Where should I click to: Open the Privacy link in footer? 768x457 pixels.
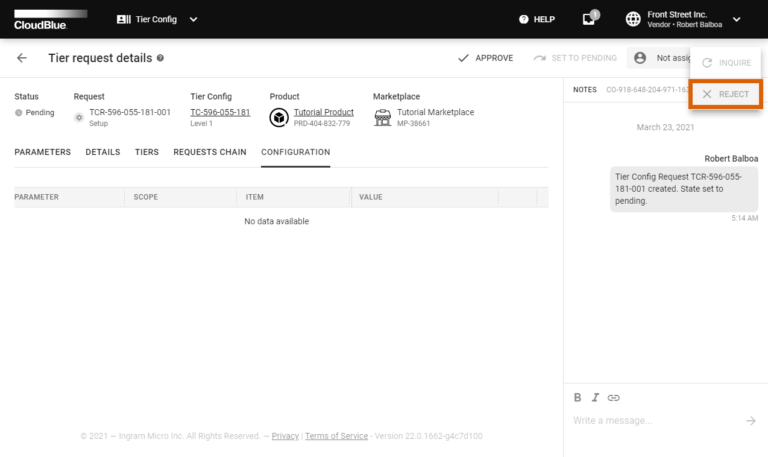pos(285,436)
